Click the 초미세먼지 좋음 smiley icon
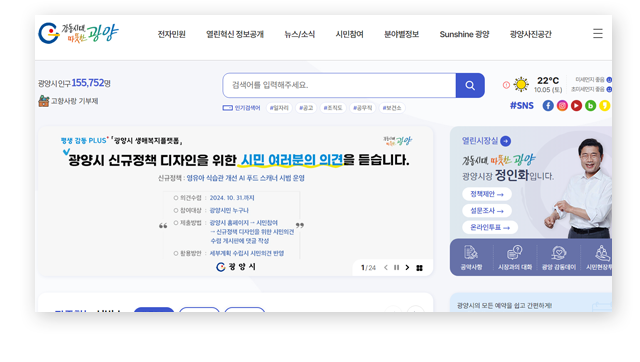Image resolution: width=640 pixels, height=362 pixels. coord(609,89)
